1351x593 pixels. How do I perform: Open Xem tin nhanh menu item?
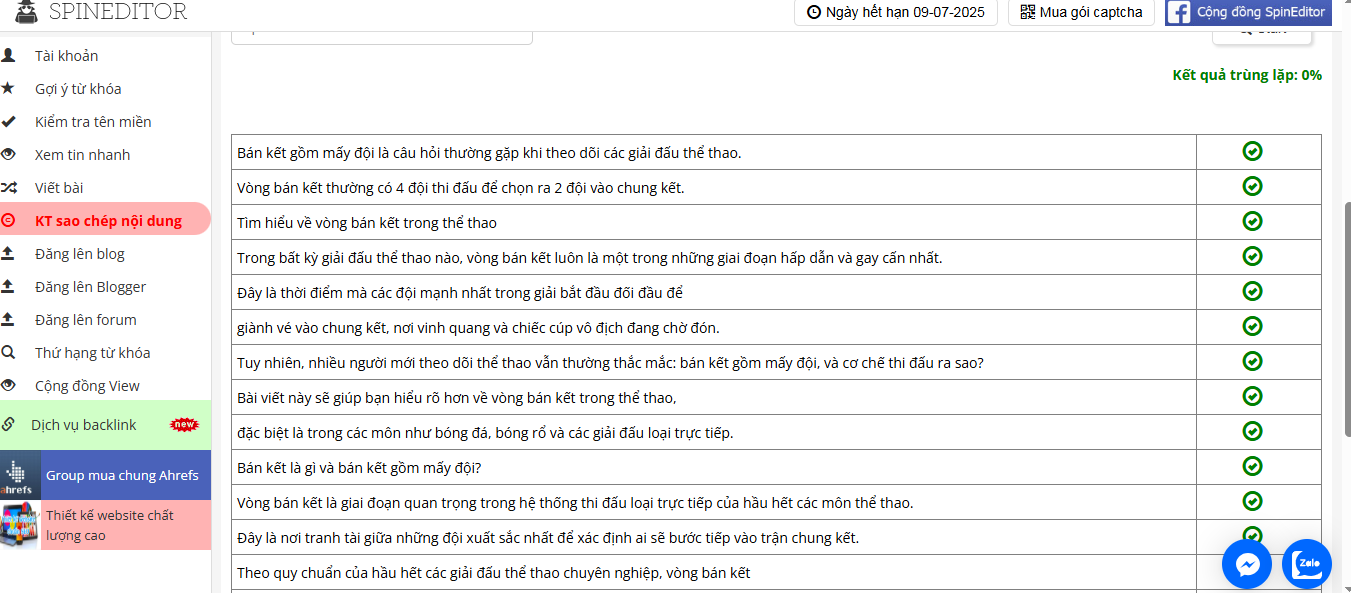[105, 154]
